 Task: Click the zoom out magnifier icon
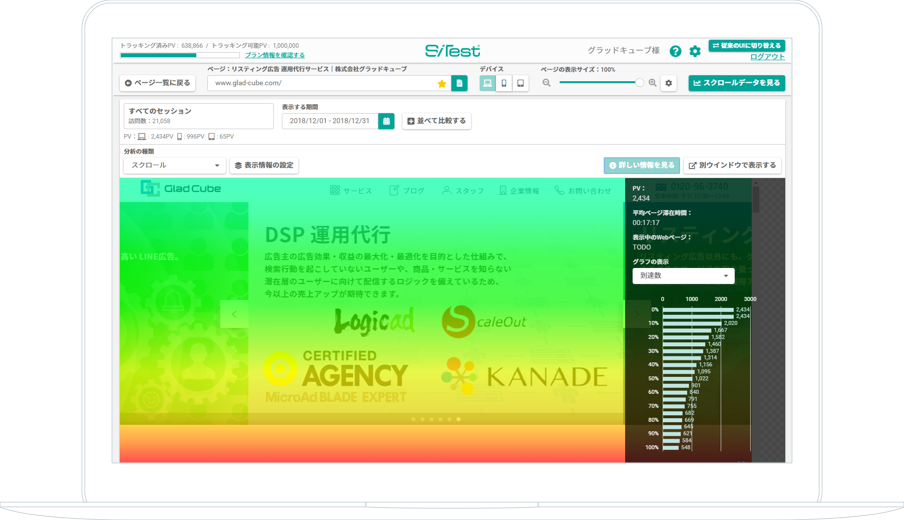pyautogui.click(x=547, y=84)
